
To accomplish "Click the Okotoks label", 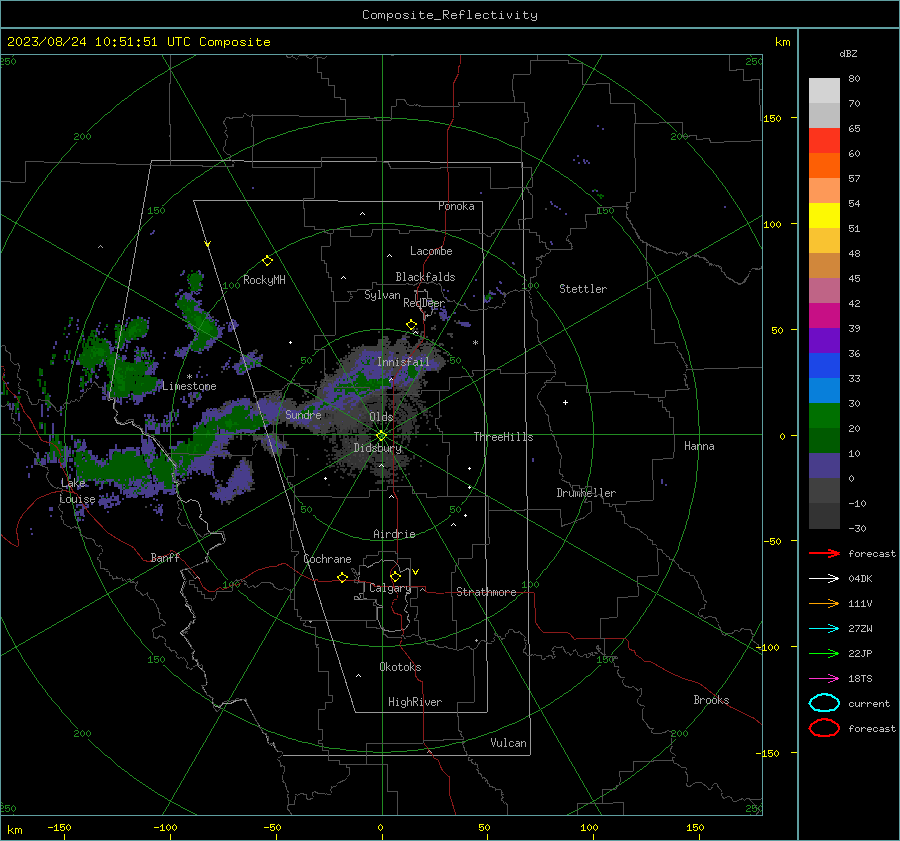I will 400,667.
